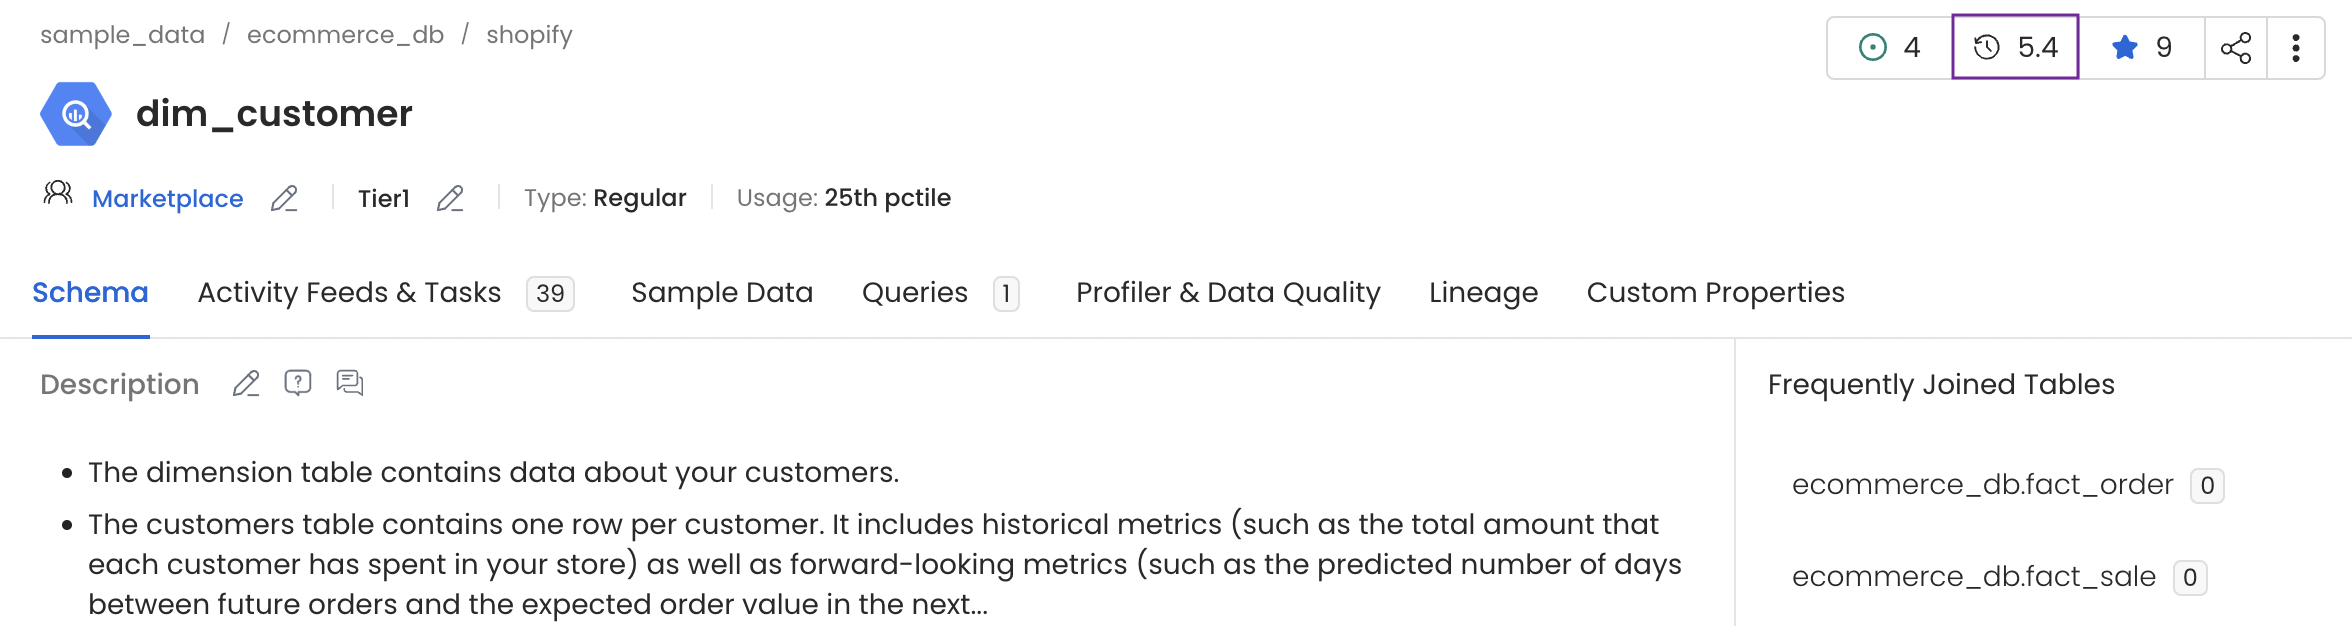
Task: Switch to Sample Data tab
Action: (x=722, y=293)
